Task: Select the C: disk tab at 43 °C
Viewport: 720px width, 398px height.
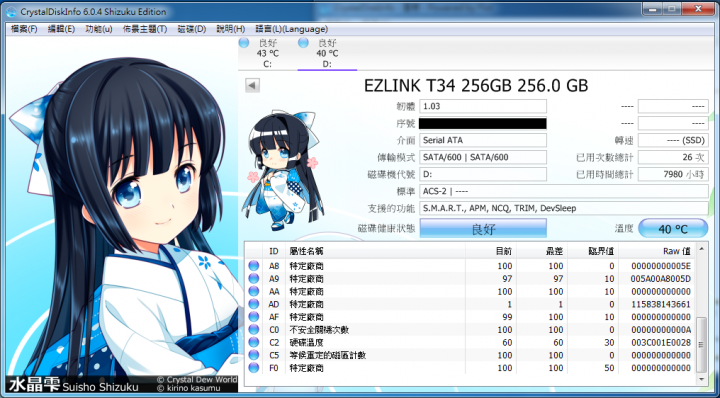Action: pyautogui.click(x=268, y=54)
